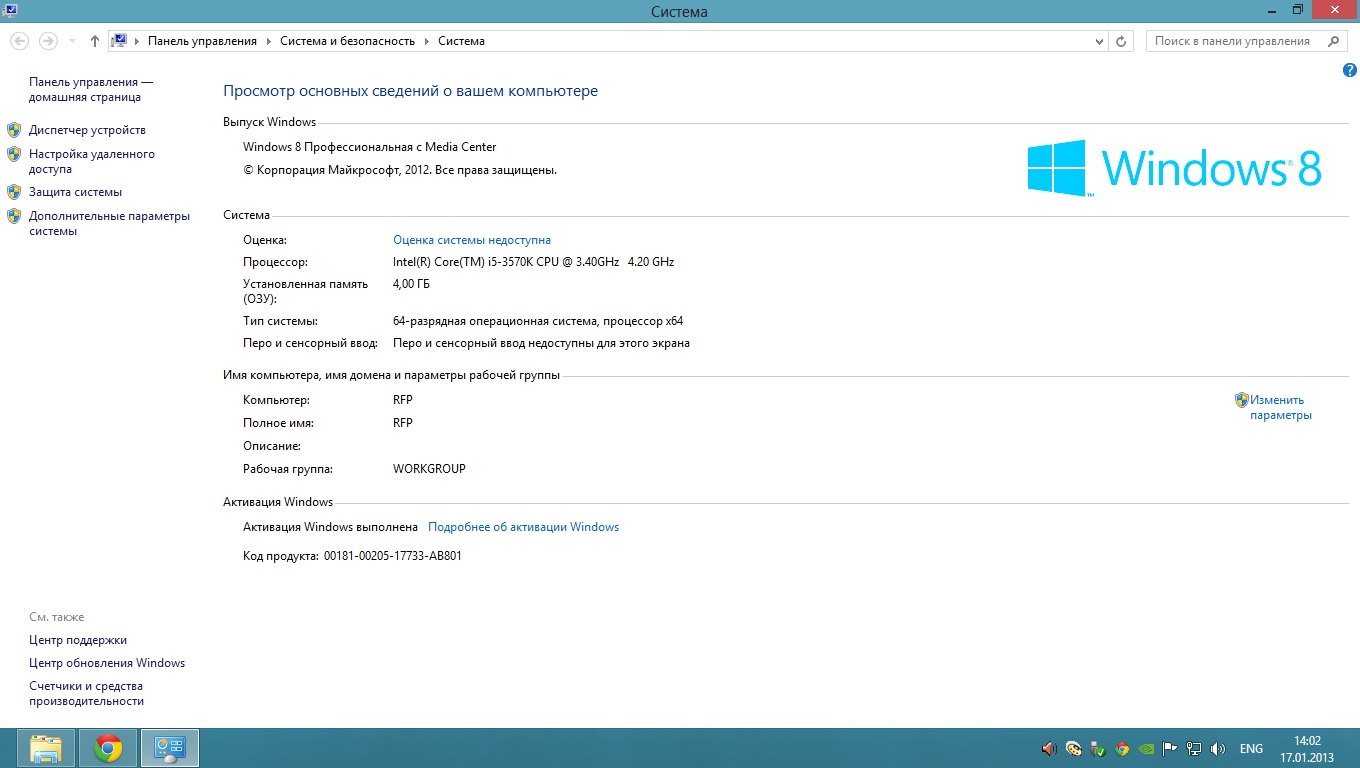The image size is (1360, 768).
Task: Select Панель управления in the breadcrumb
Action: coord(202,41)
